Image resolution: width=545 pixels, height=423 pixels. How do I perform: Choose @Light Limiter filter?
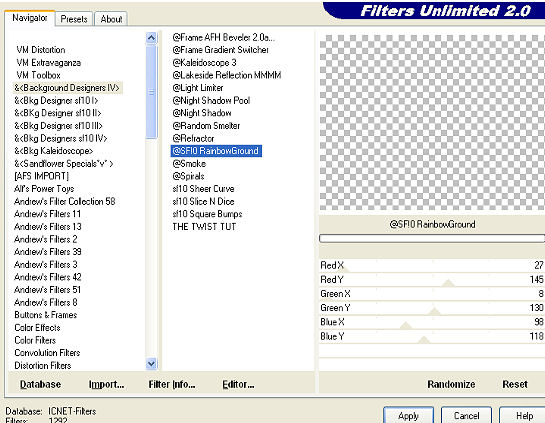pyautogui.click(x=197, y=88)
